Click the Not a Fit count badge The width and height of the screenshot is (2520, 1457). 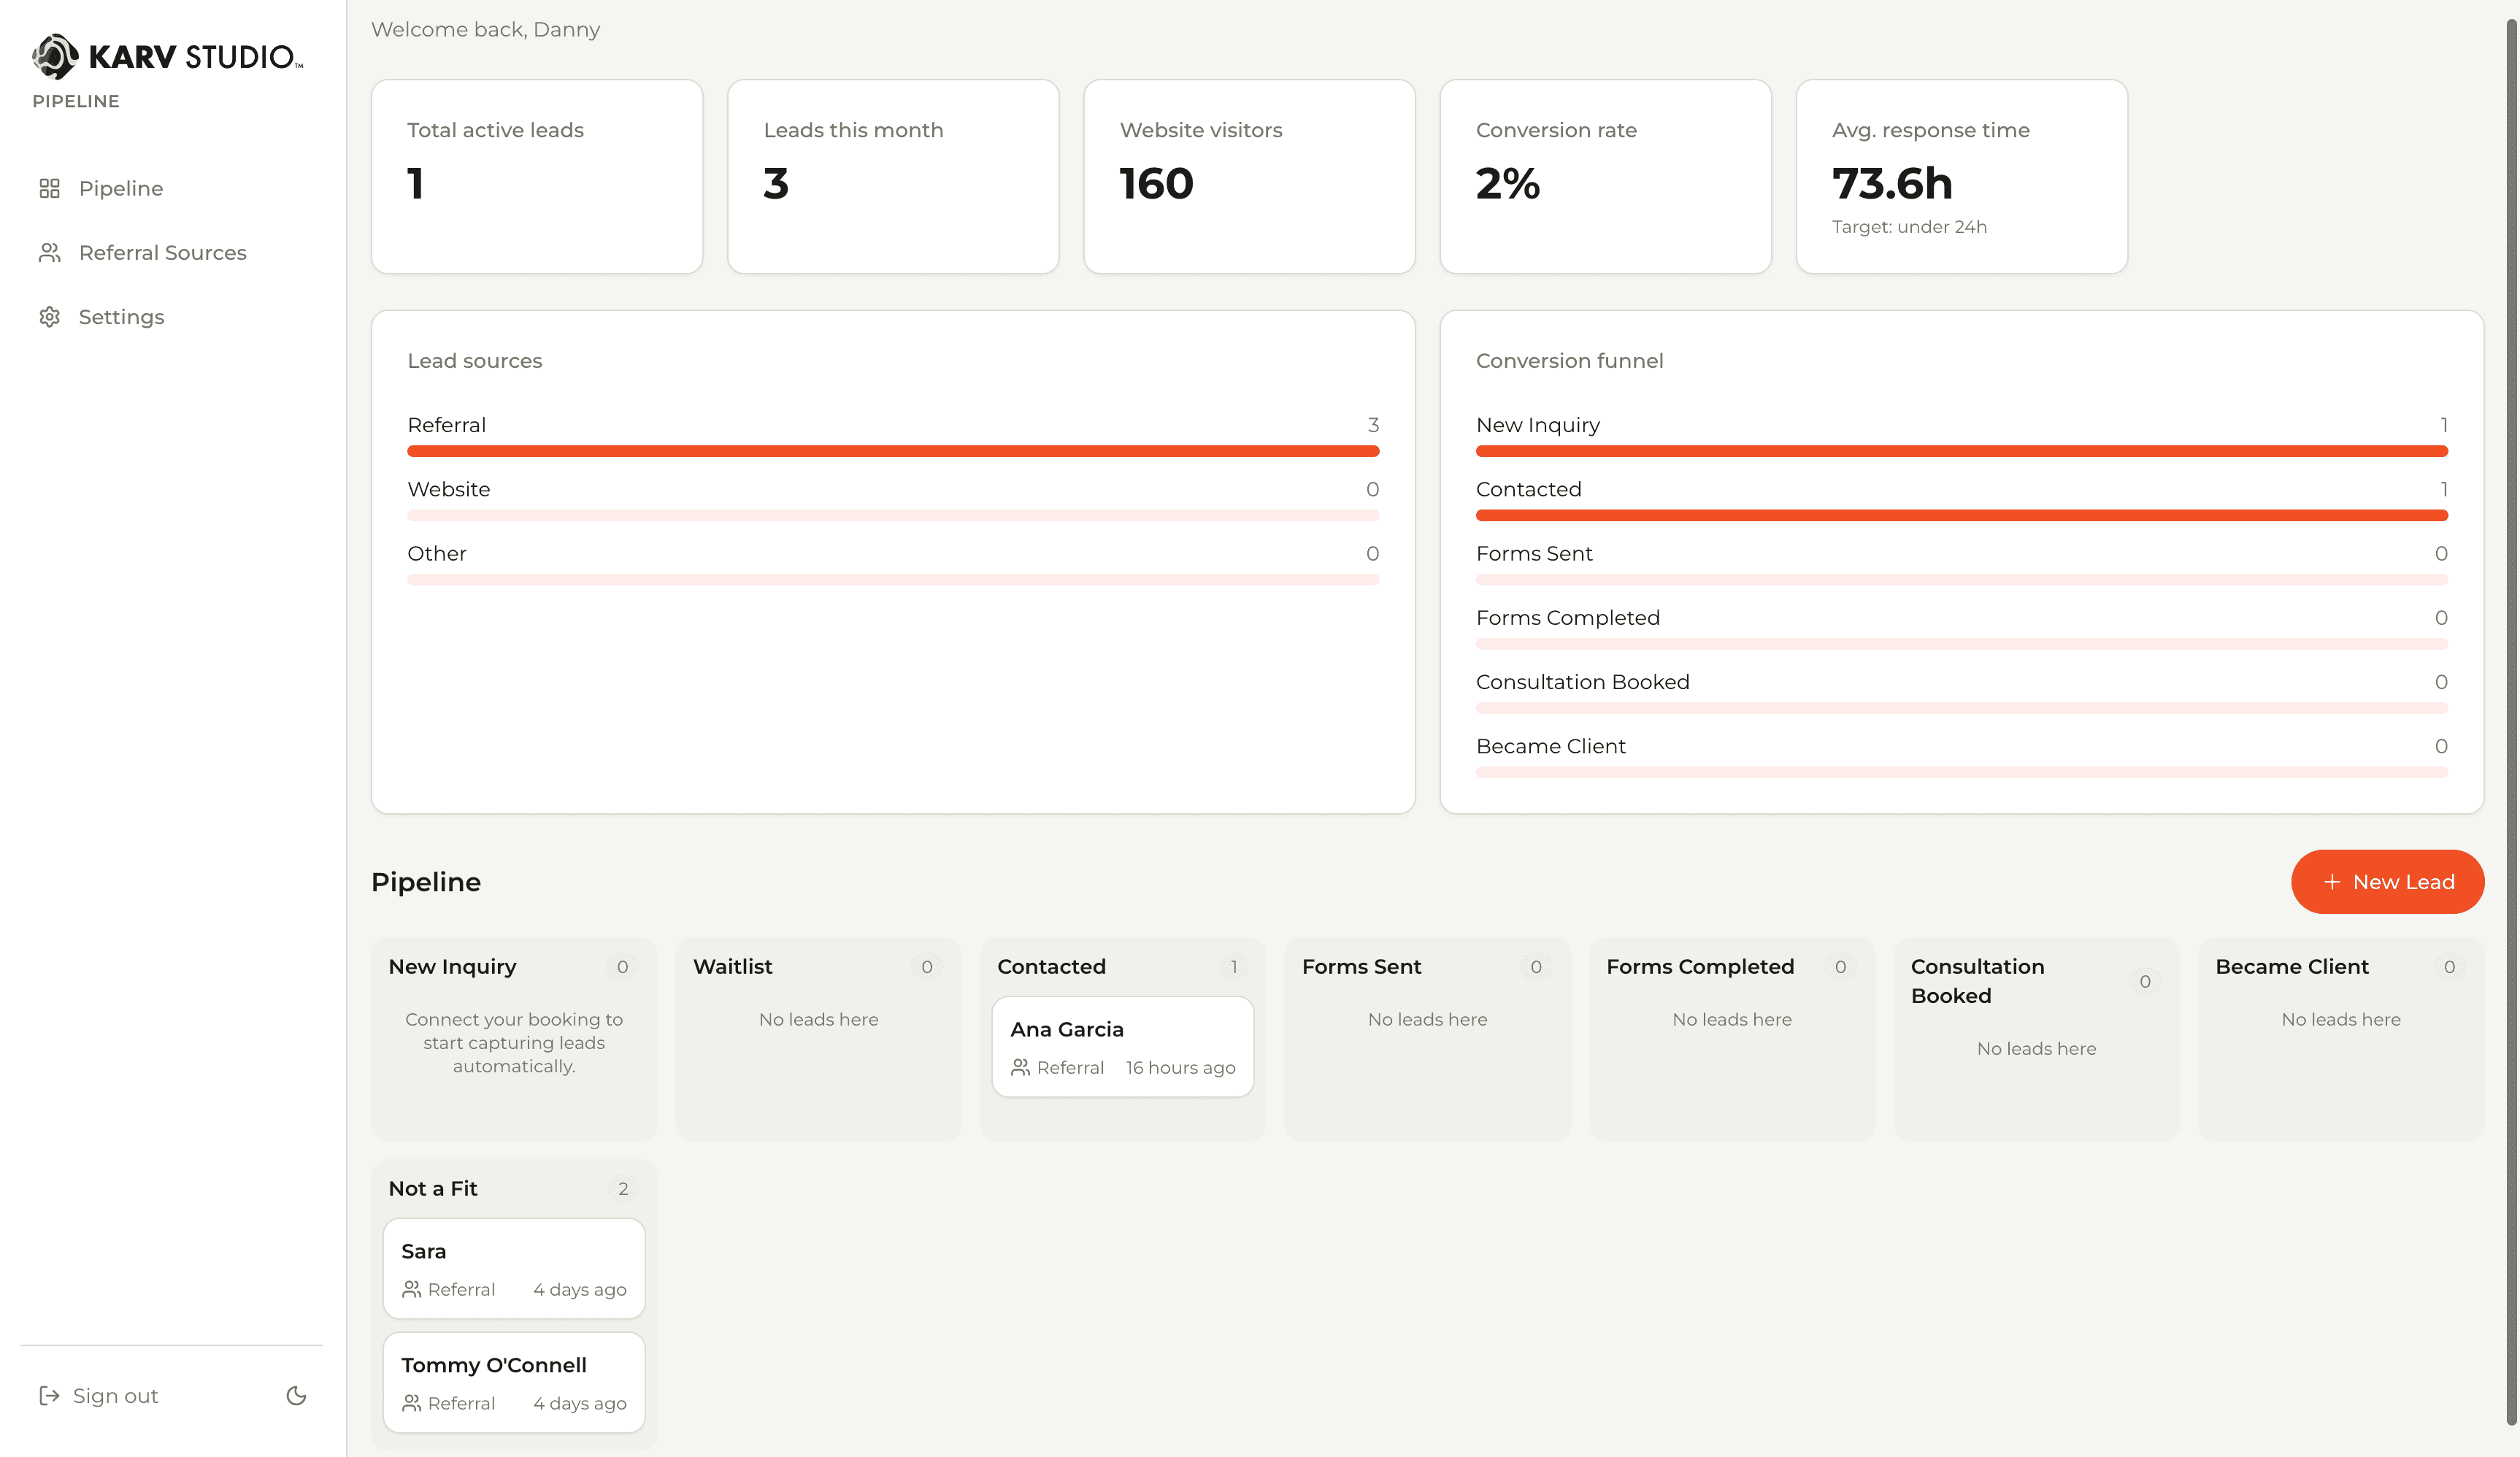(x=622, y=1188)
